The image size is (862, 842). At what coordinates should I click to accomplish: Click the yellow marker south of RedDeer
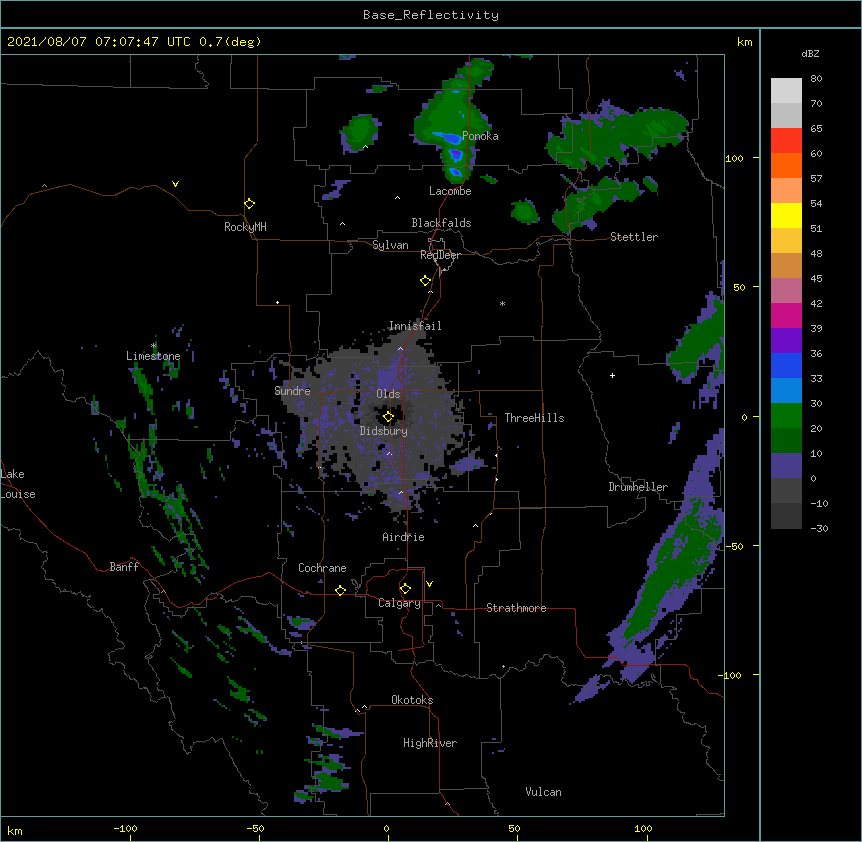pyautogui.click(x=426, y=281)
